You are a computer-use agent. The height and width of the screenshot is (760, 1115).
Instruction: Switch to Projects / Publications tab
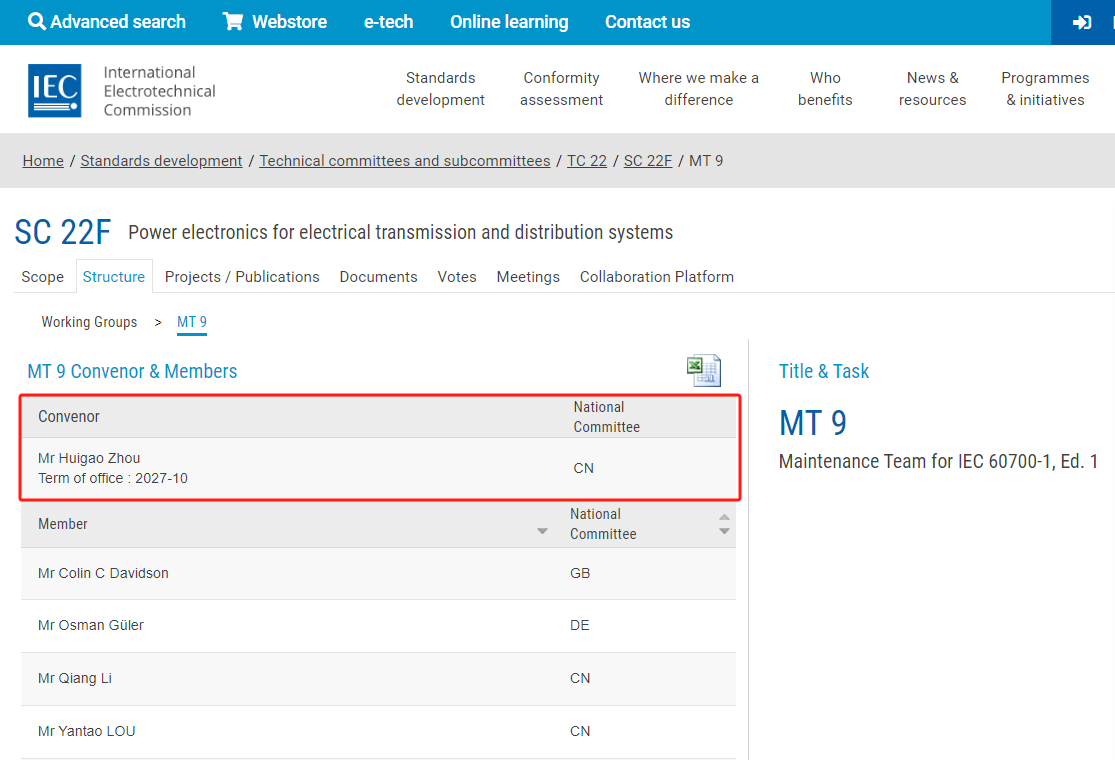tap(242, 277)
